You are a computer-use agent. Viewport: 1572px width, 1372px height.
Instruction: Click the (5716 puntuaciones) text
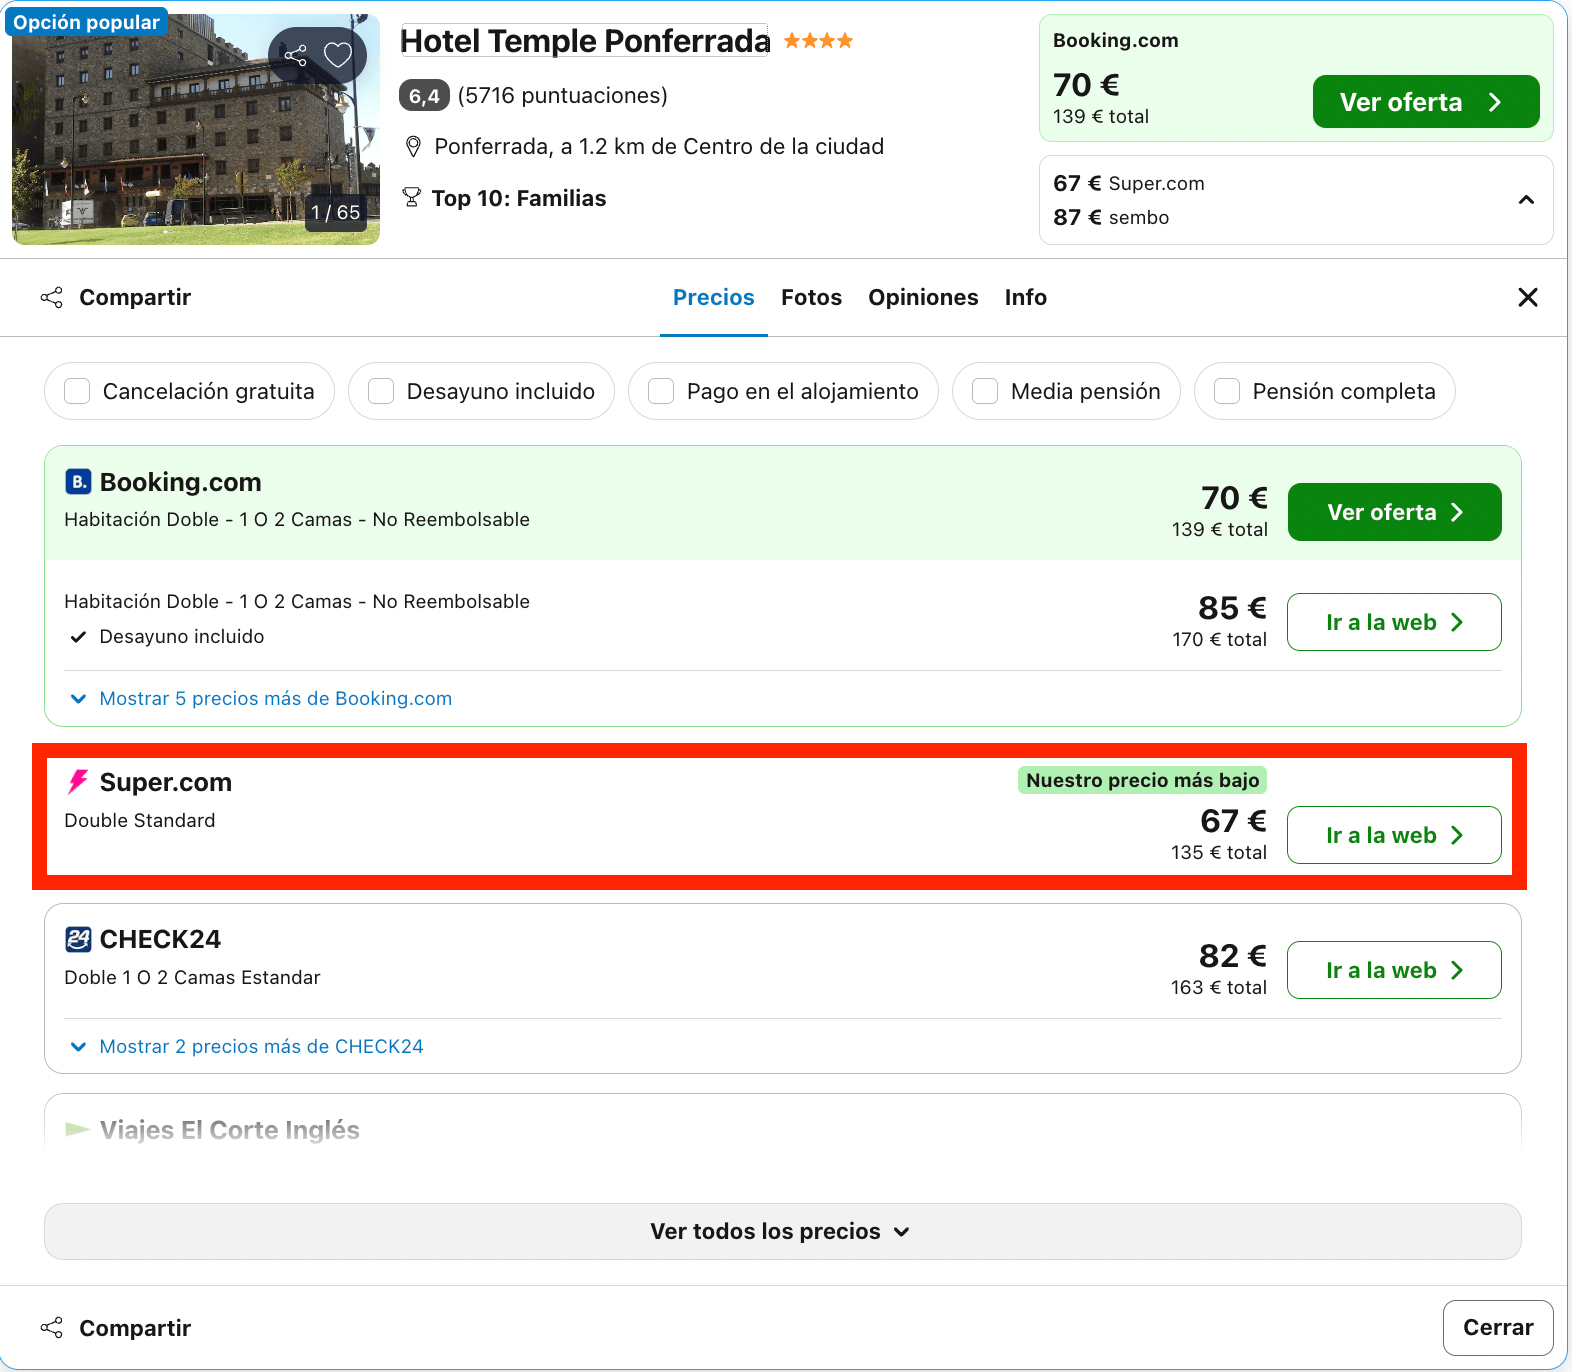pos(562,96)
